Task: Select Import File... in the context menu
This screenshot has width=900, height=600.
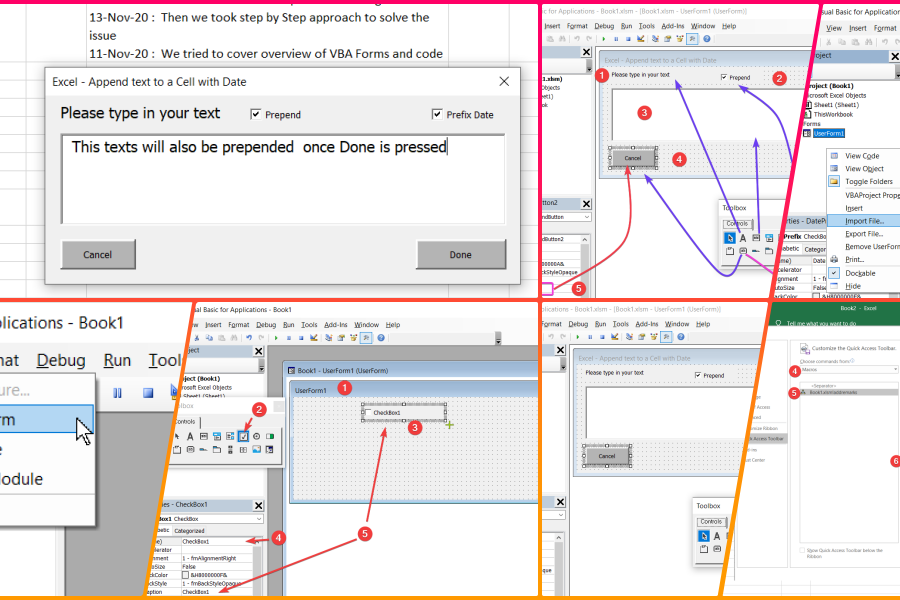Action: 864,221
